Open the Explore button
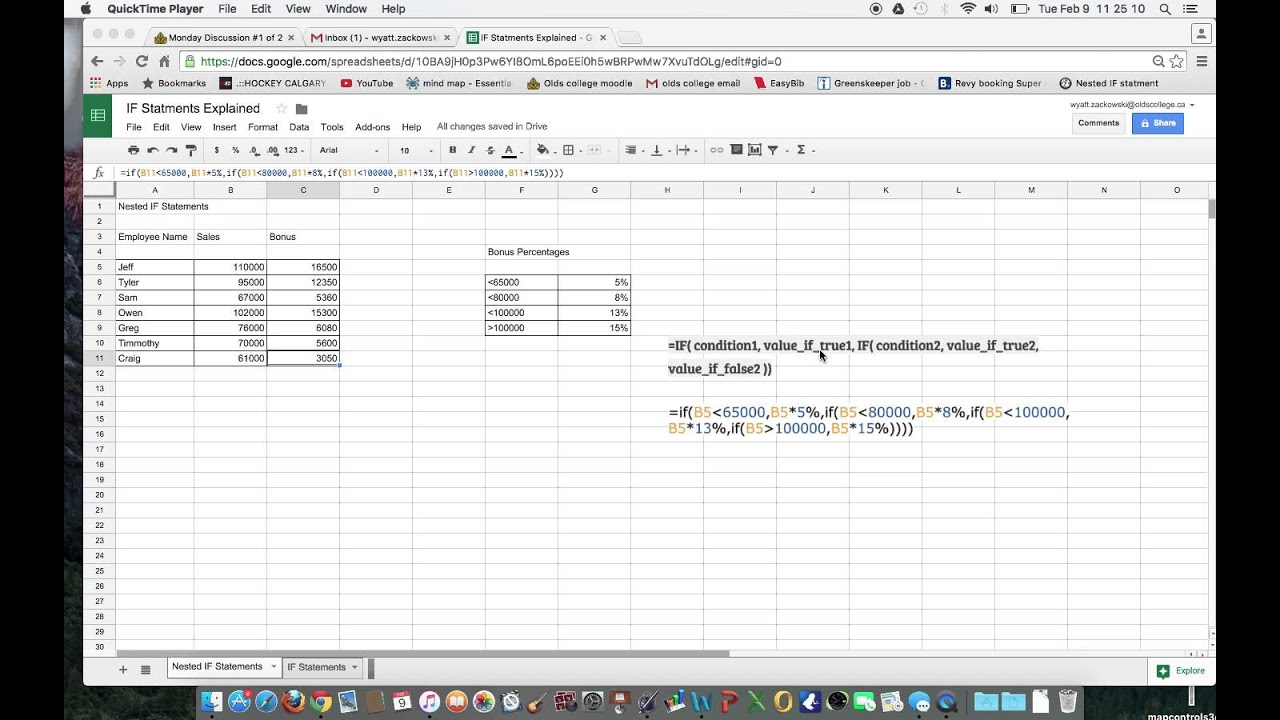The height and width of the screenshot is (720, 1280). point(1181,671)
